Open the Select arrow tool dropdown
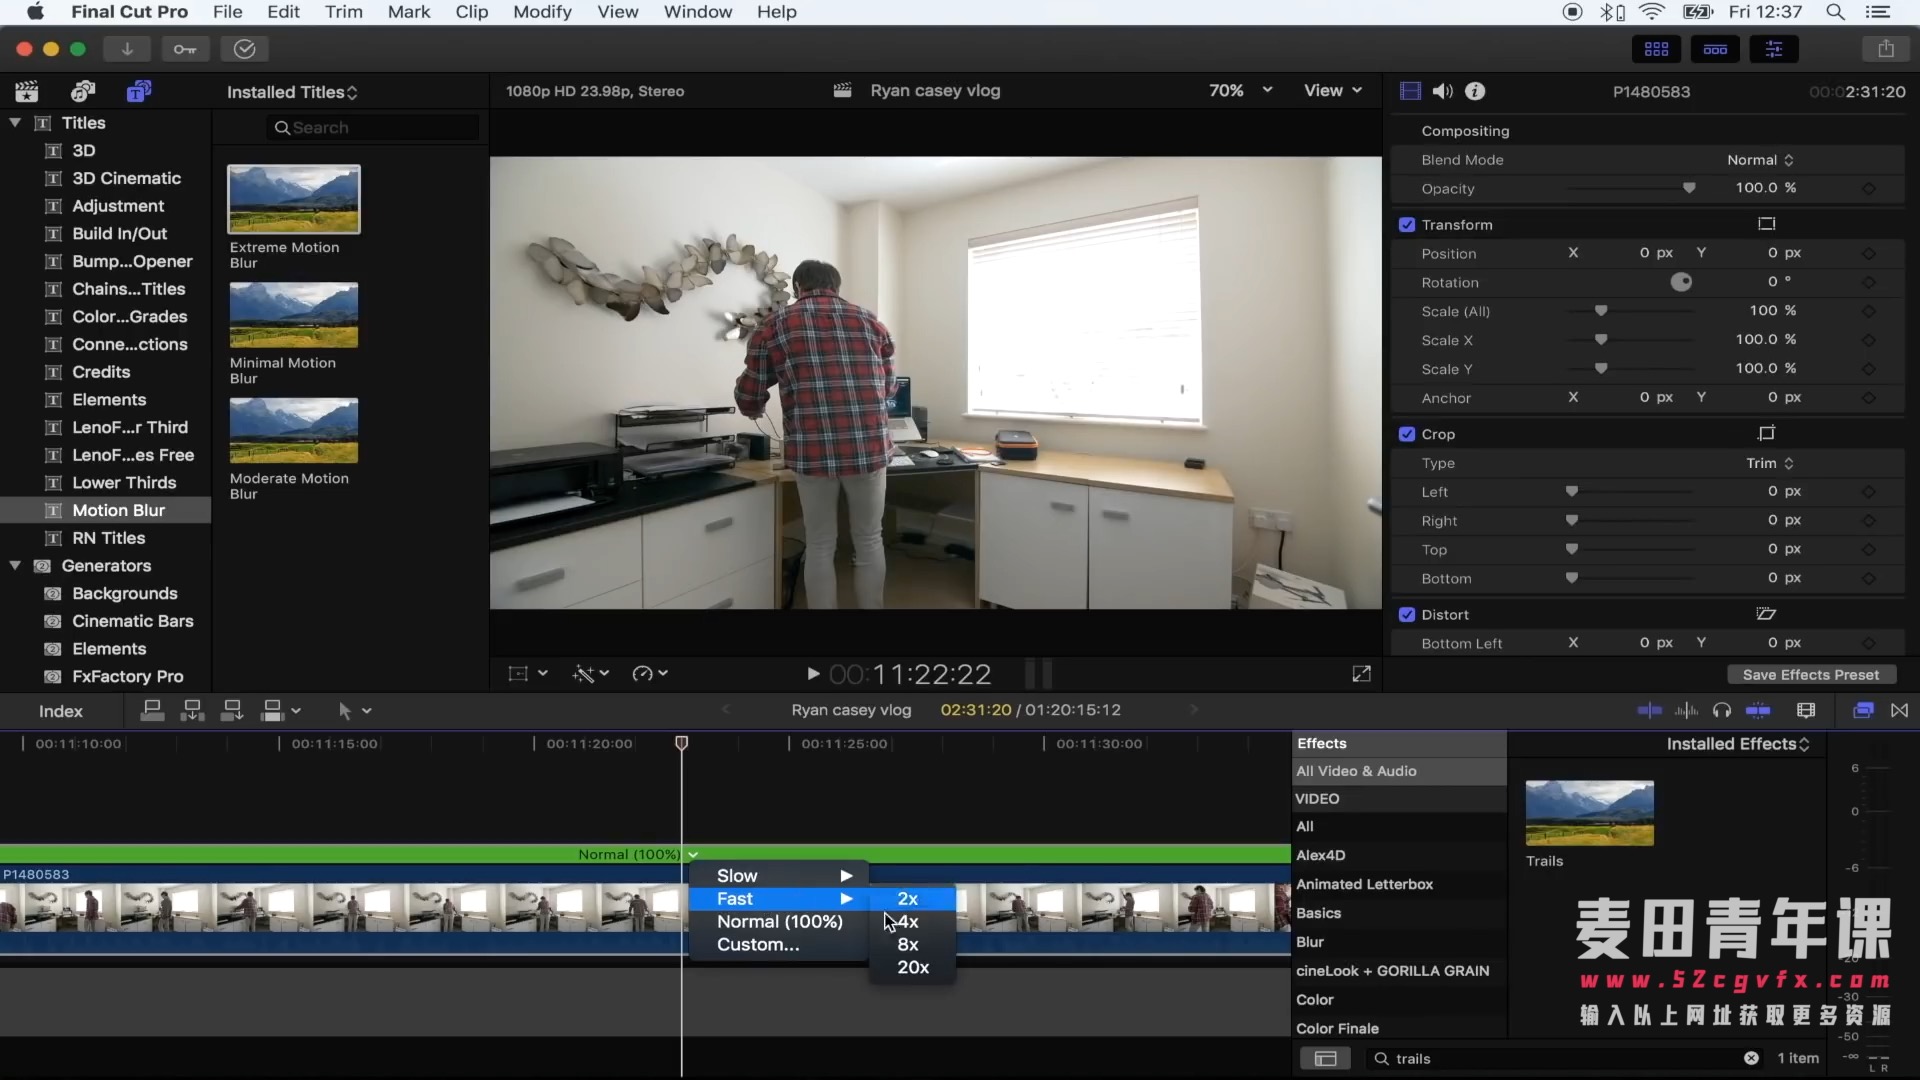 click(354, 711)
